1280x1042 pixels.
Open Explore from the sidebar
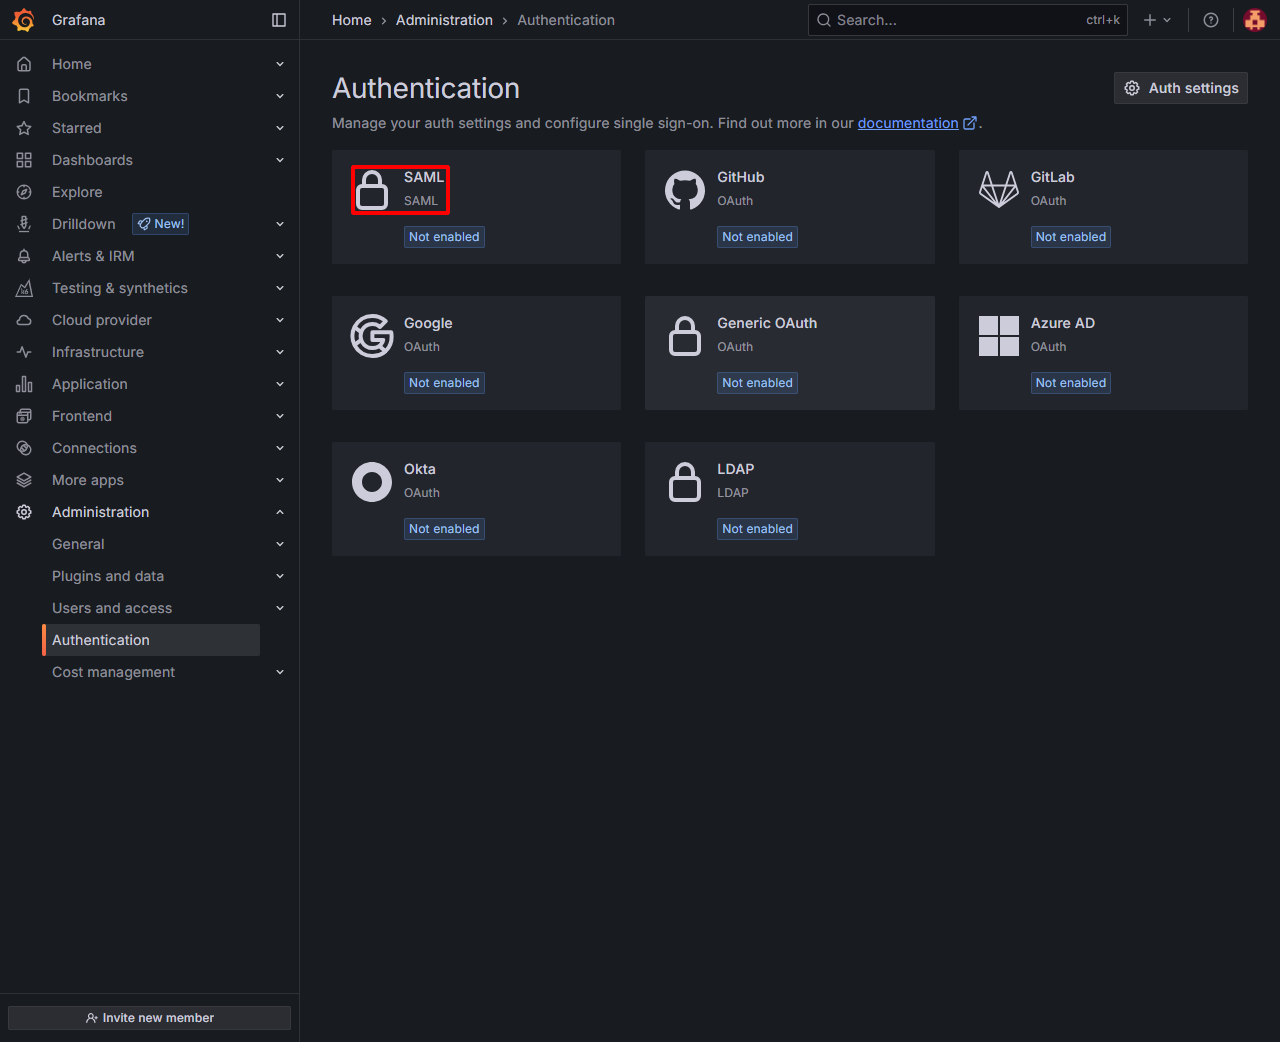(x=77, y=192)
